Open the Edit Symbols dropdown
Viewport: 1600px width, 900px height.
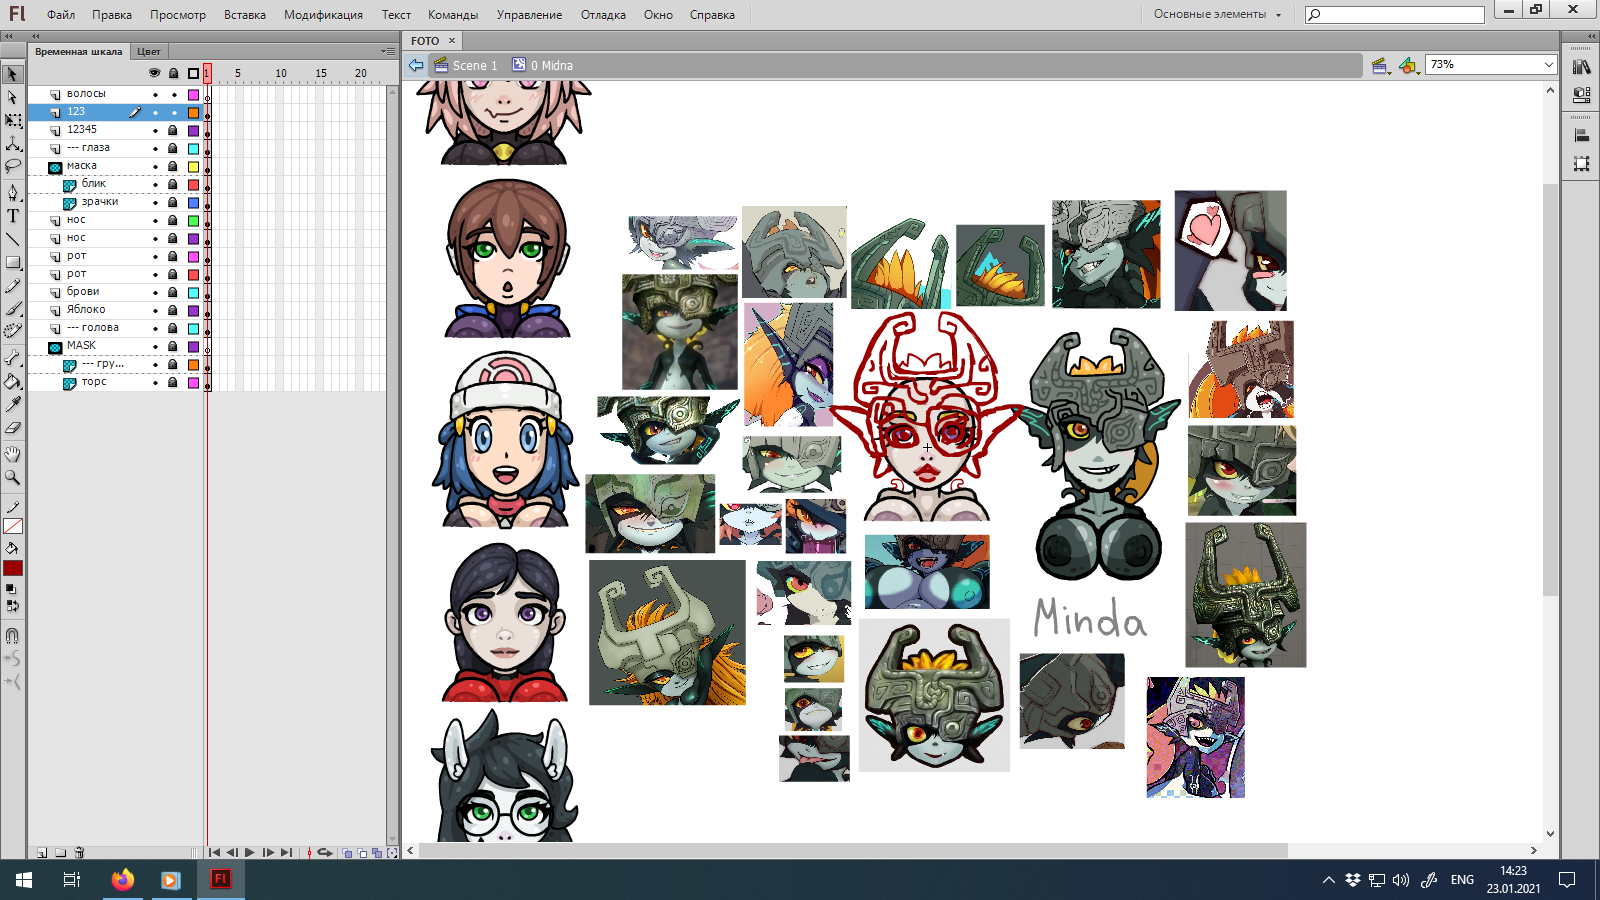coord(1408,66)
